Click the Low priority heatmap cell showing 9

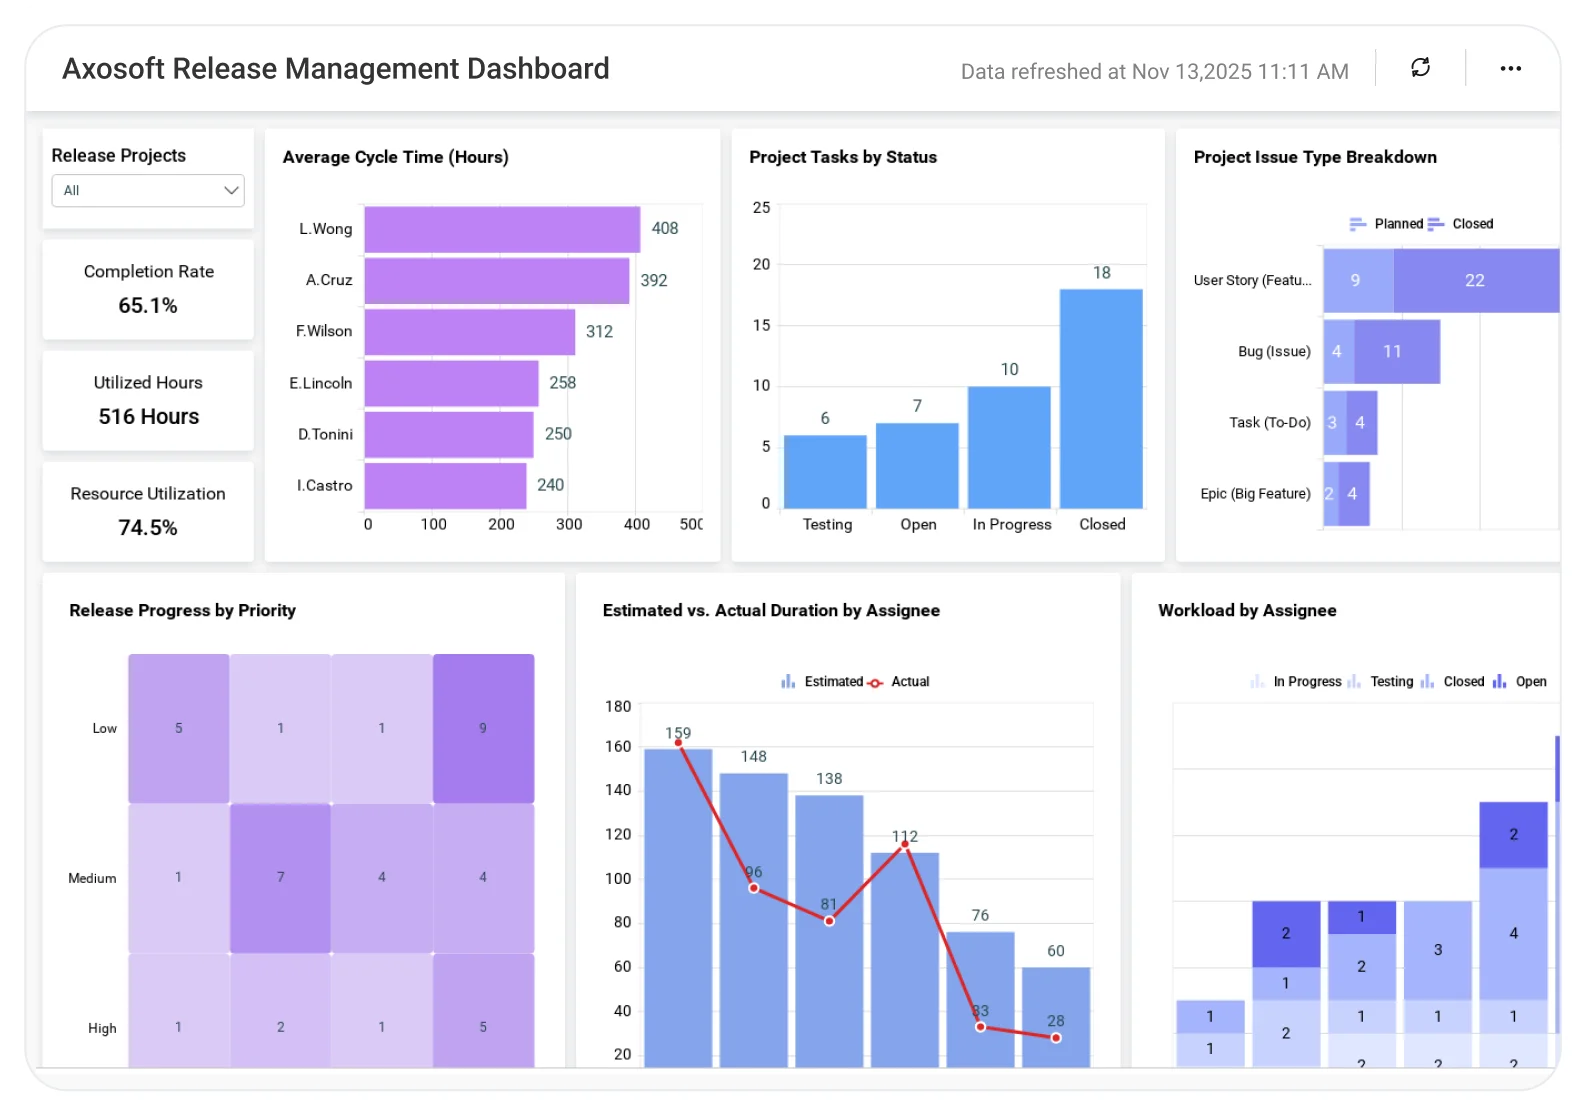483,728
